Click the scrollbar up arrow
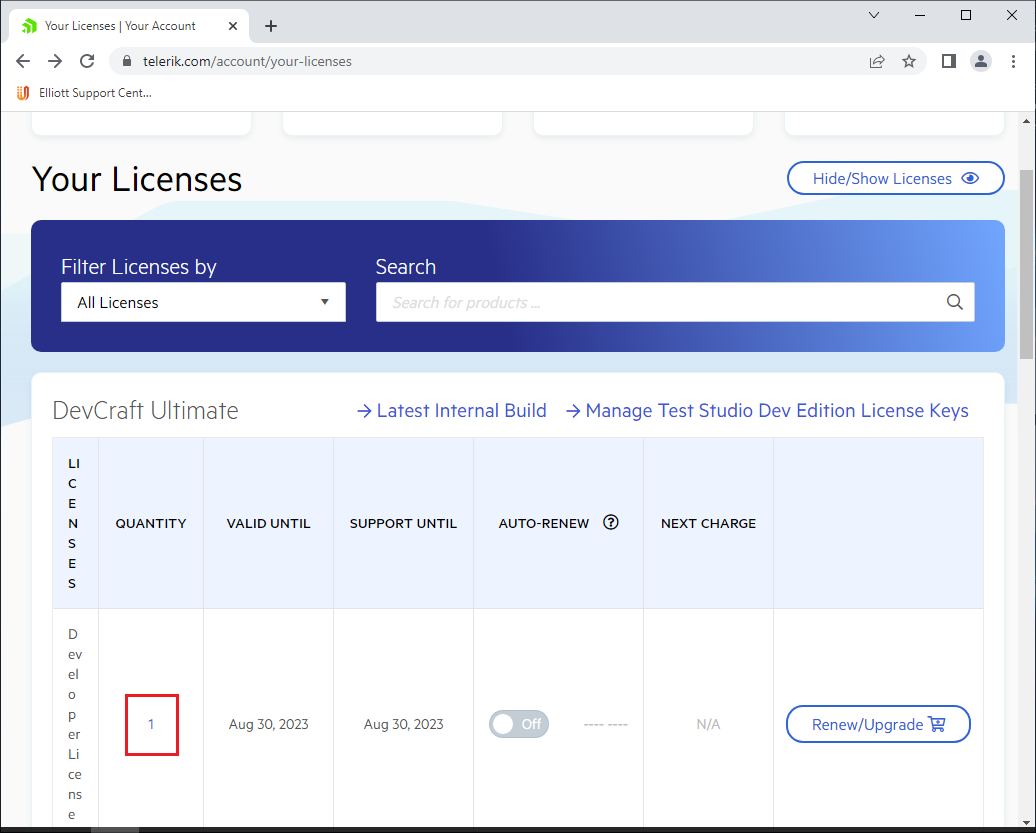 click(1026, 122)
